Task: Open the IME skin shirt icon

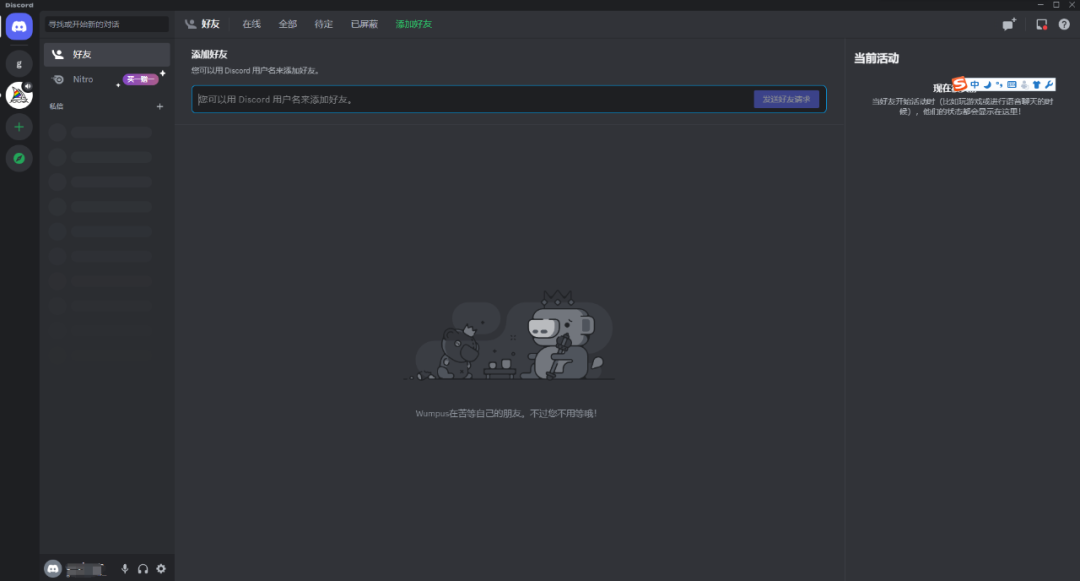Action: point(1037,85)
